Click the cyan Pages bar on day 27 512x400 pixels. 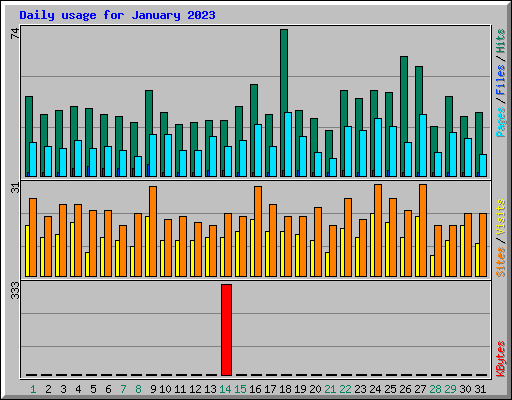point(423,145)
